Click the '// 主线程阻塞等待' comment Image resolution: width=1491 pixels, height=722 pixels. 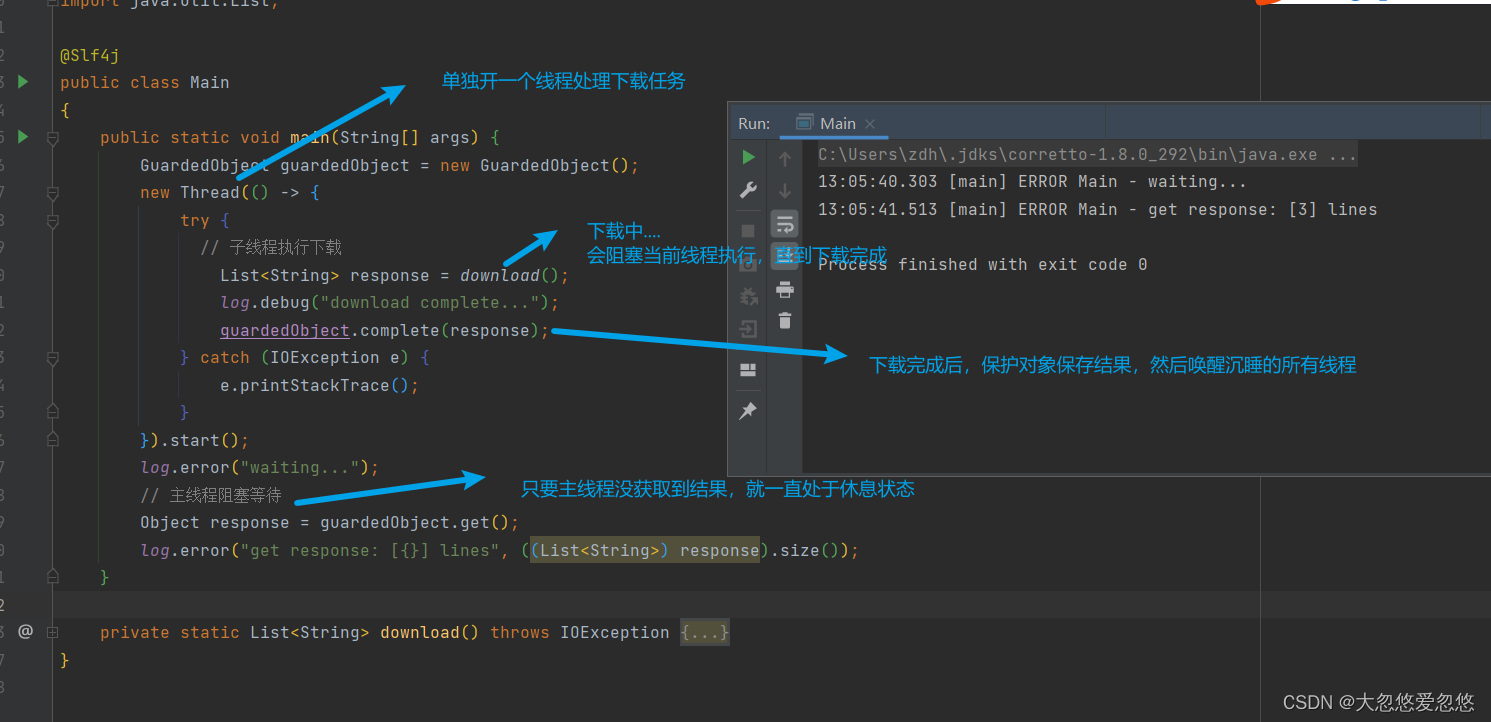(211, 495)
